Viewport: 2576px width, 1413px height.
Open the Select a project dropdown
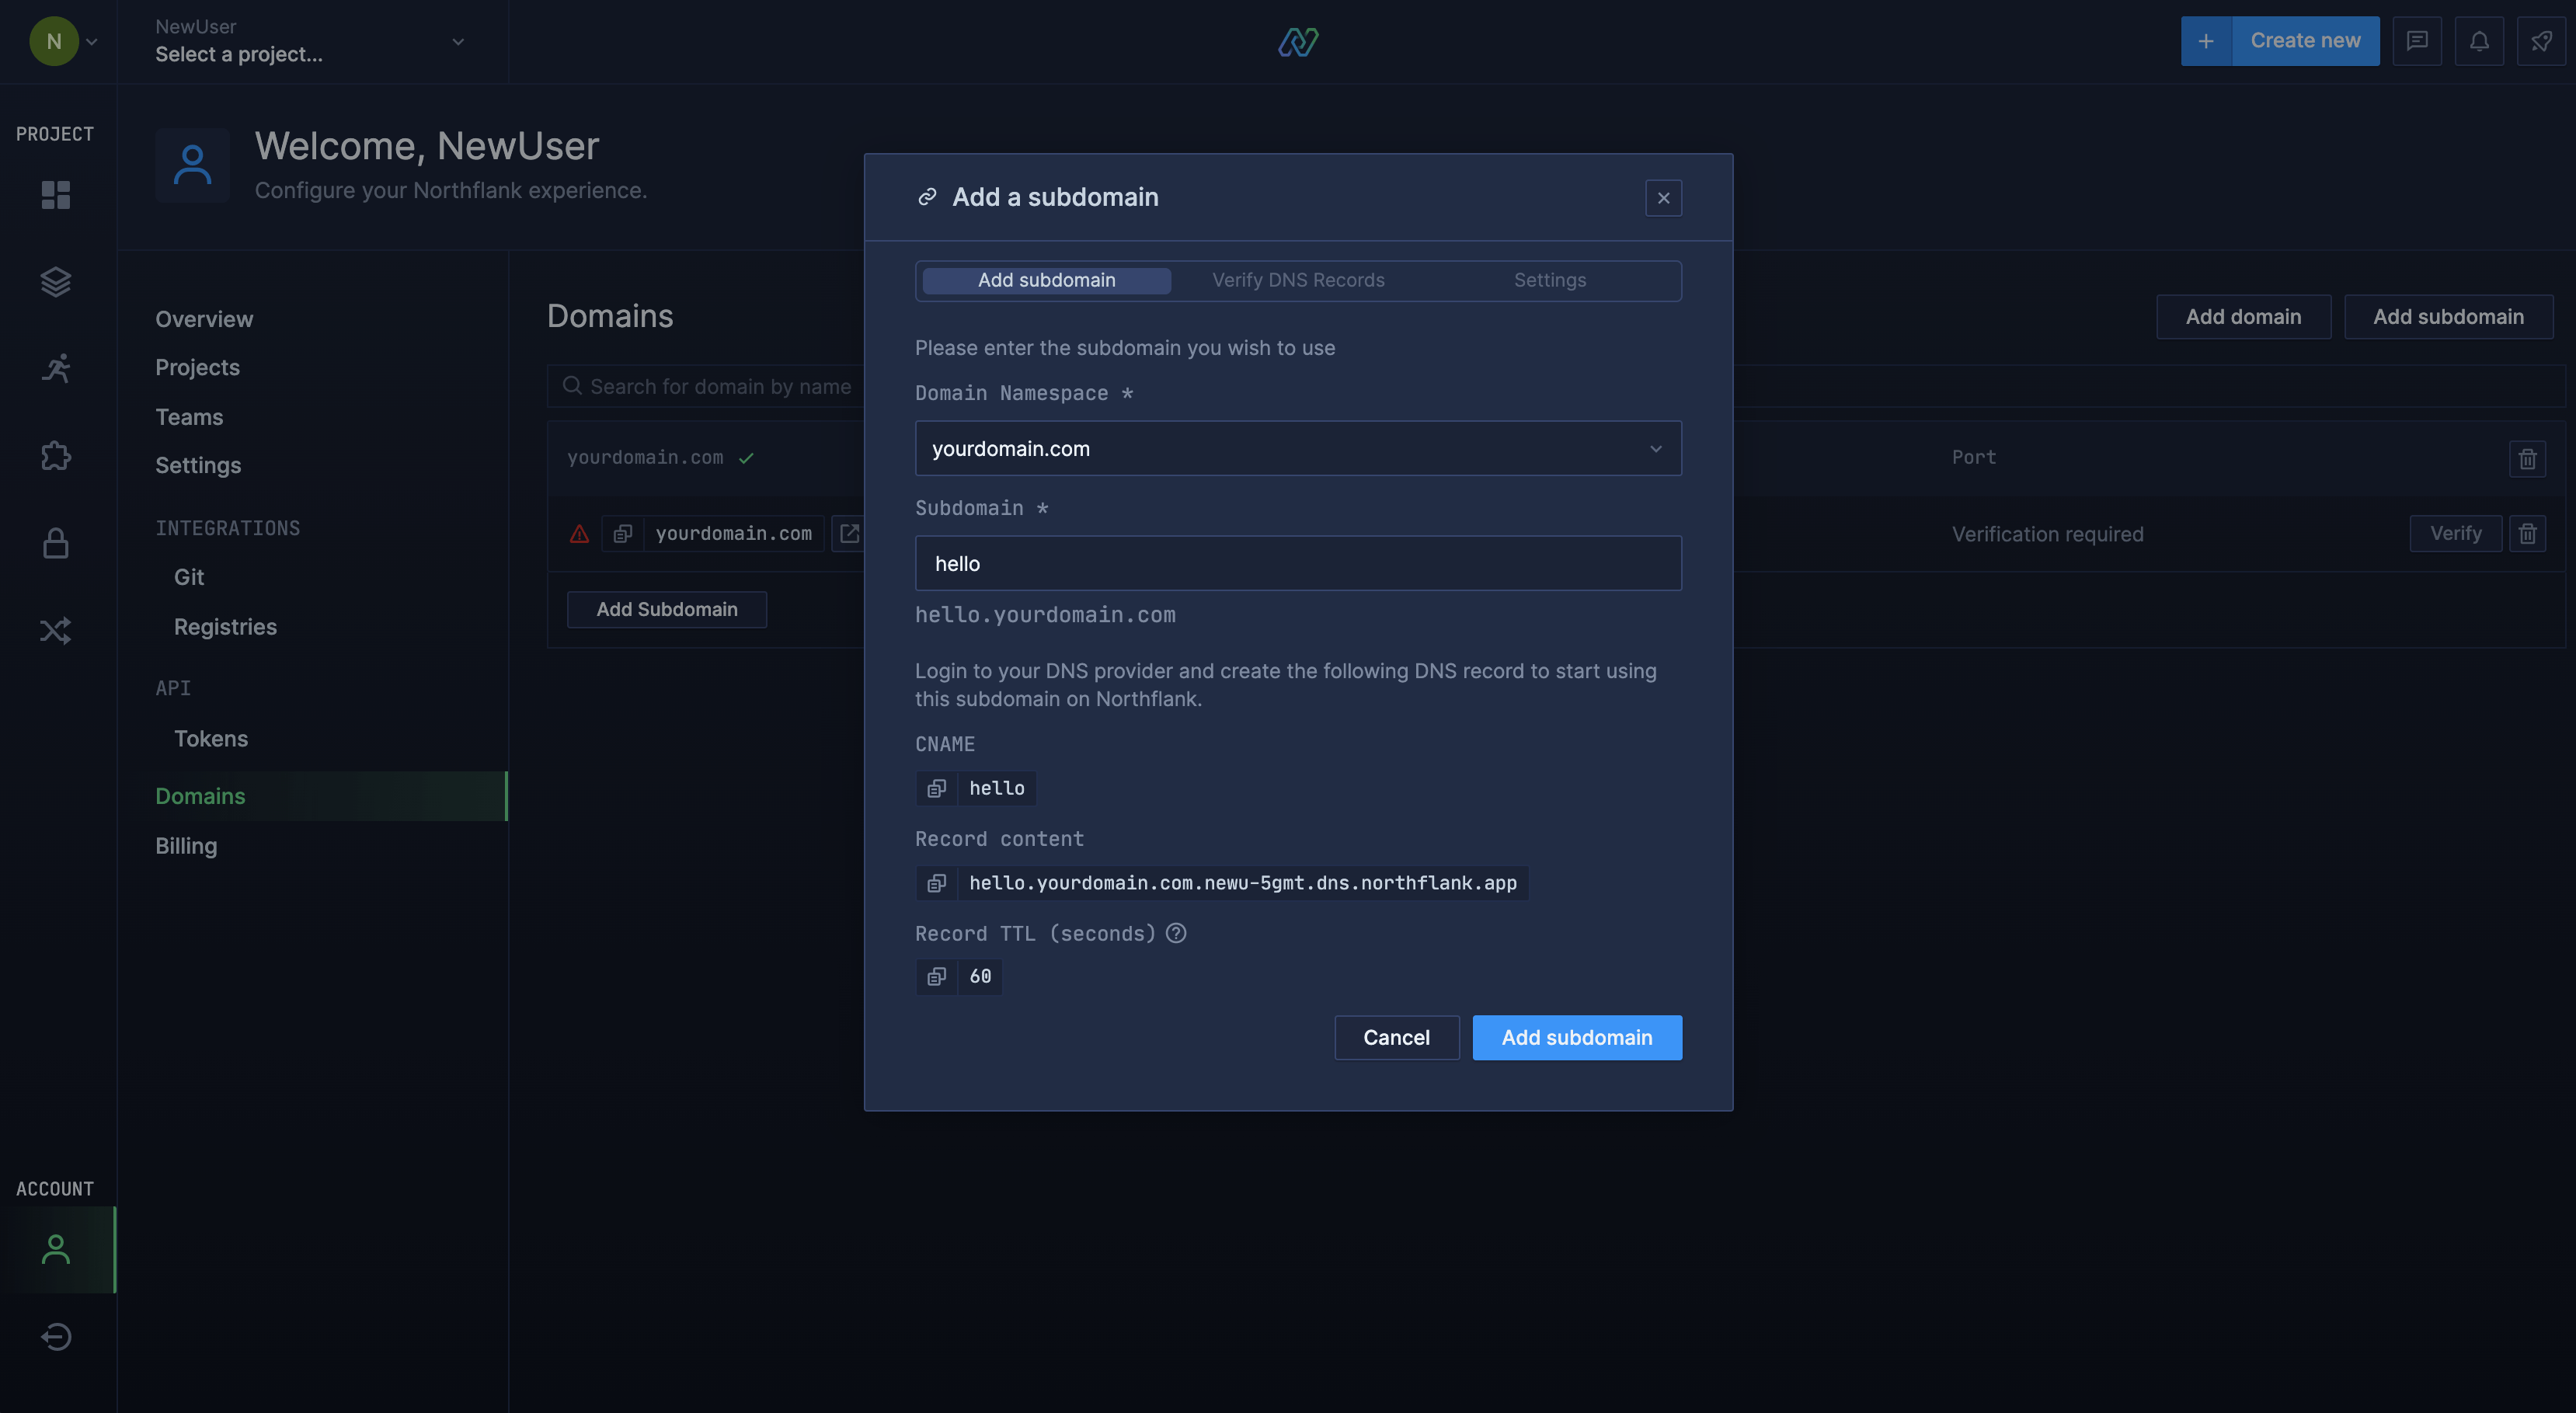[x=311, y=41]
